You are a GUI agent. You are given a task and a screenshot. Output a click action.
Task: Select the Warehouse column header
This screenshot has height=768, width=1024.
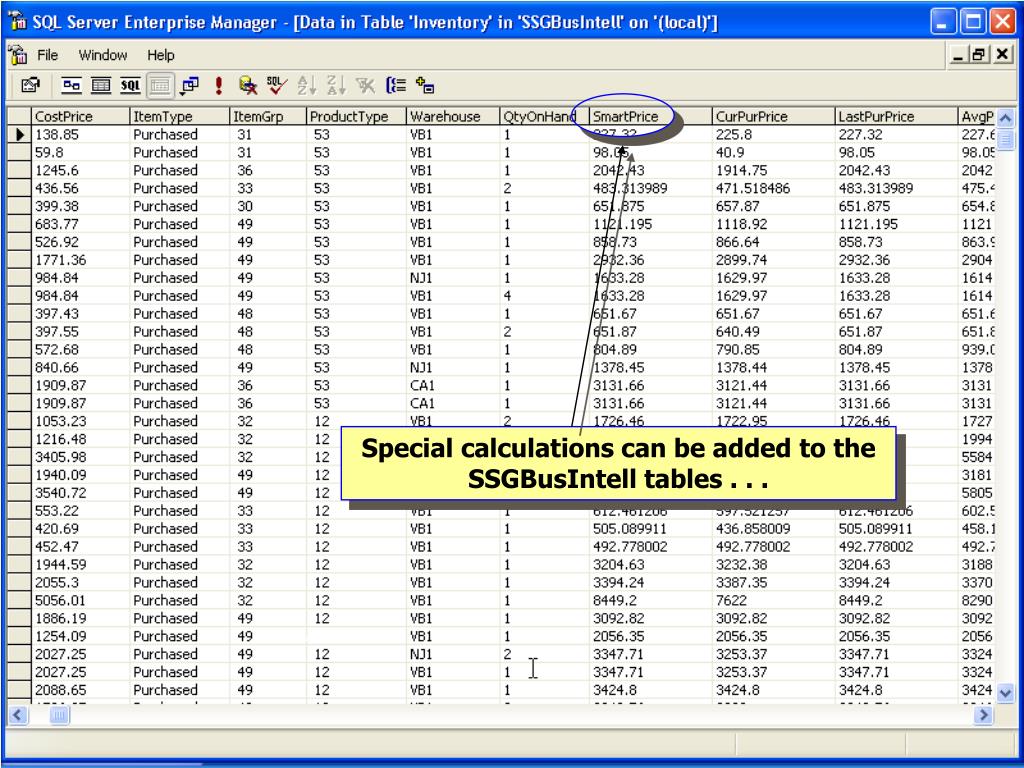coord(453,116)
